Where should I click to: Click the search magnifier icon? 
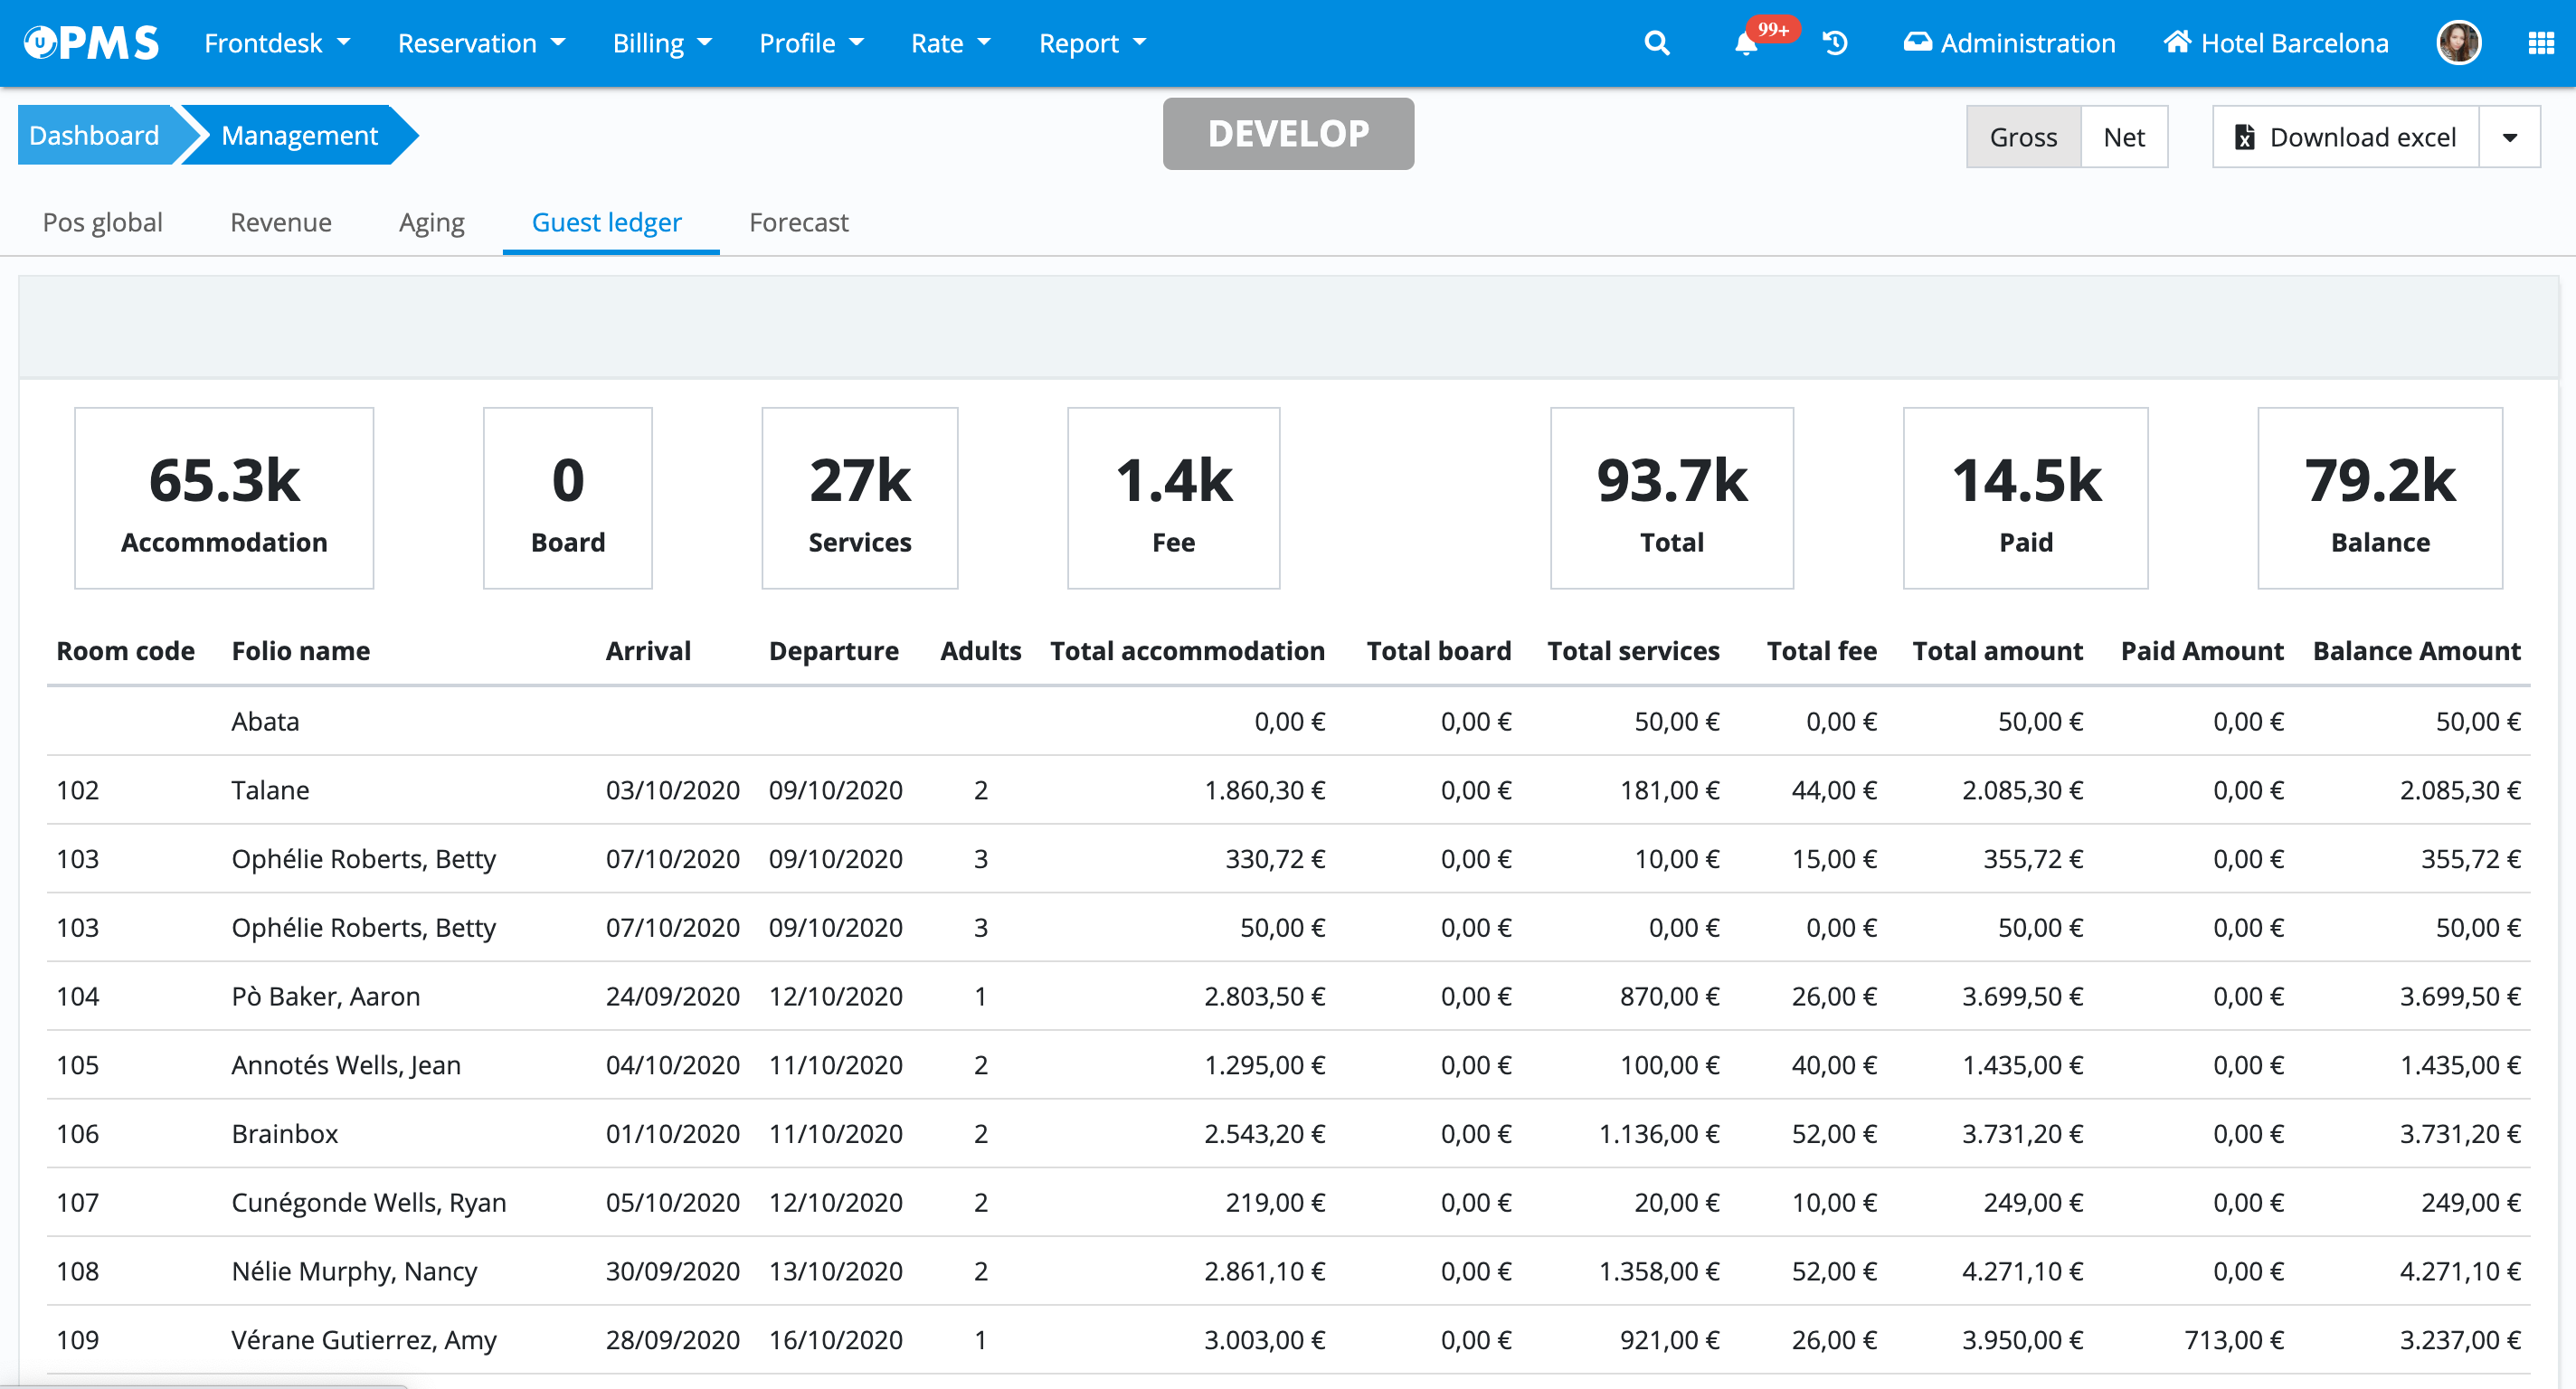1656,43
